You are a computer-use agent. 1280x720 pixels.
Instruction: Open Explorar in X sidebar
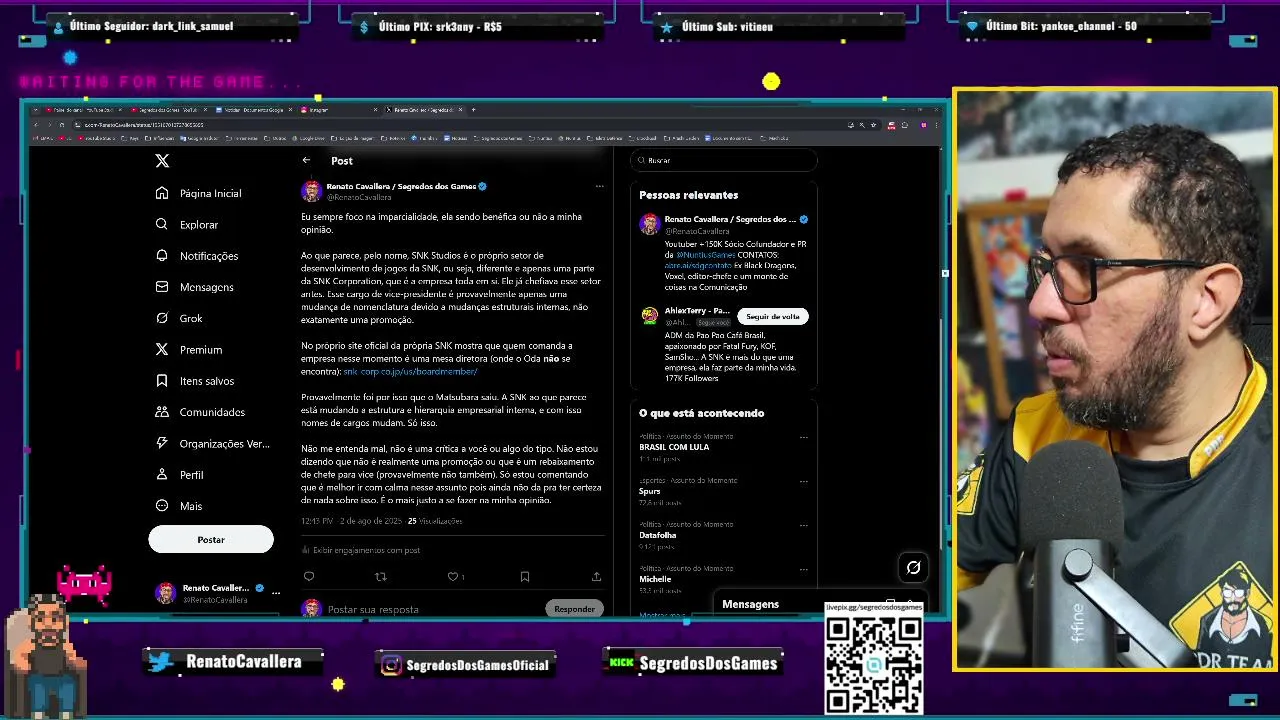pos(186,224)
